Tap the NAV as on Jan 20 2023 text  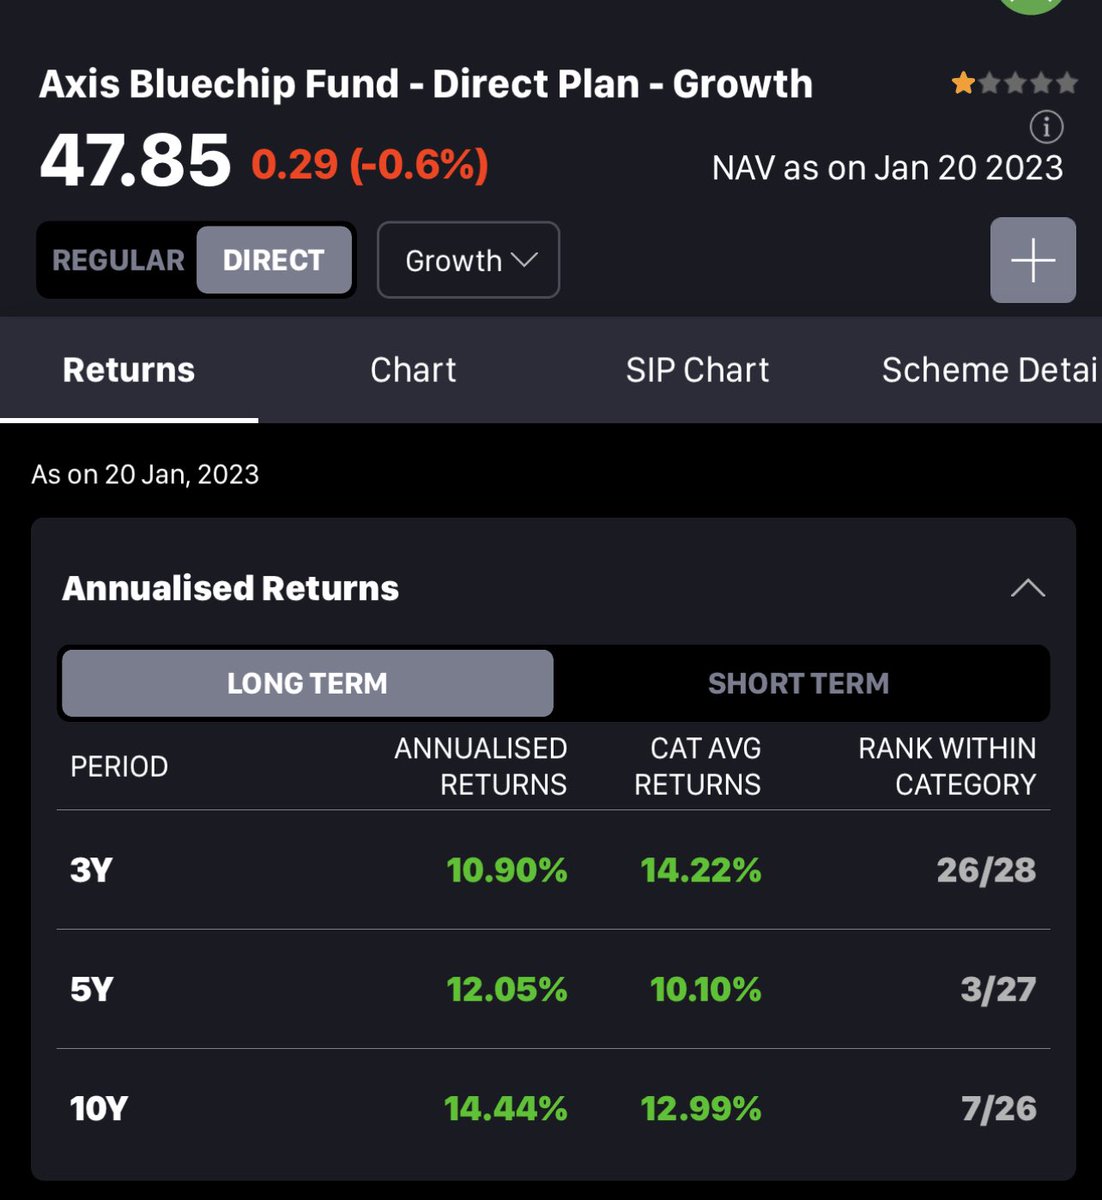887,167
